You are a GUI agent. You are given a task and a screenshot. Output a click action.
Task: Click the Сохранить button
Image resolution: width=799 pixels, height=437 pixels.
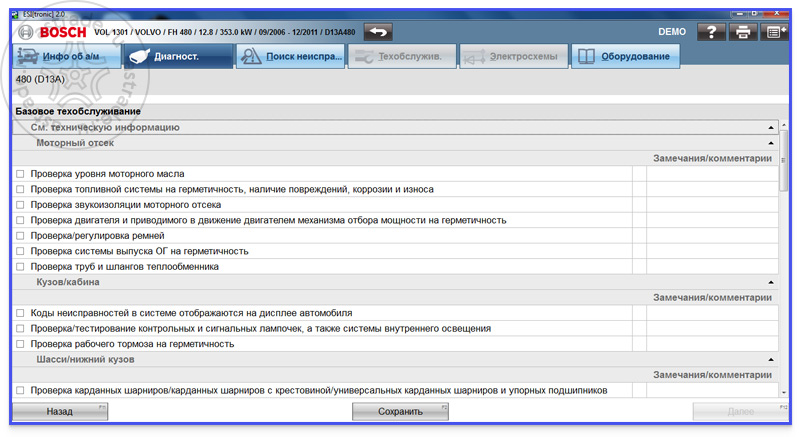coord(400,412)
